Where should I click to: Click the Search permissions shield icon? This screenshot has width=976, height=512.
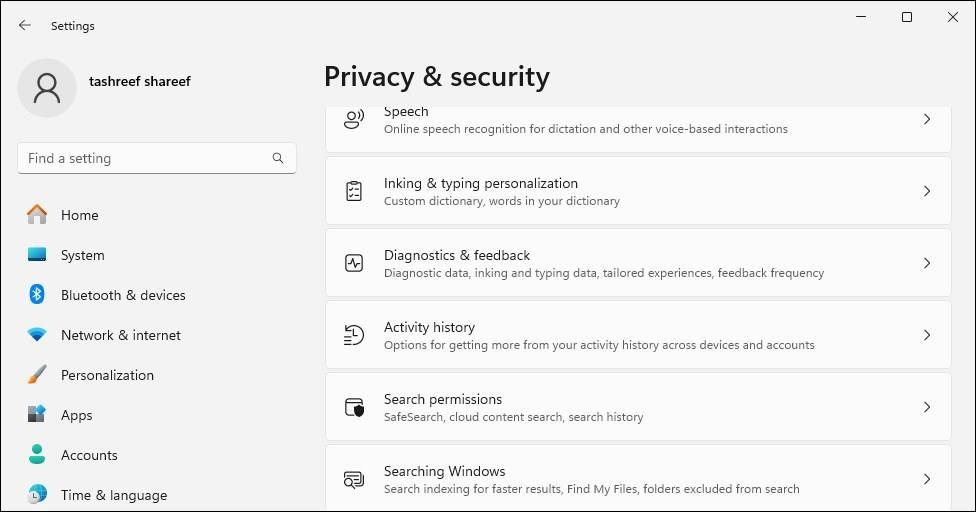coord(354,407)
